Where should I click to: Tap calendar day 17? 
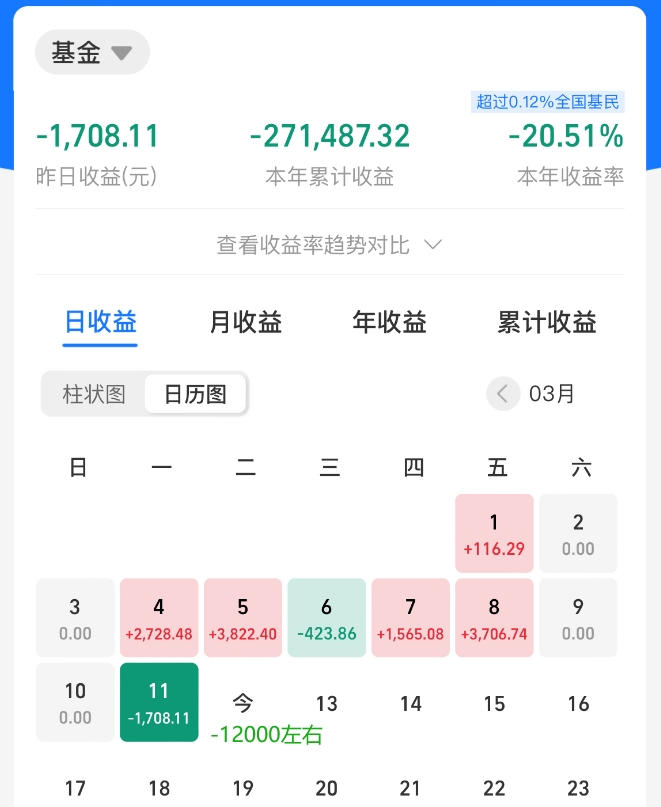(75, 788)
